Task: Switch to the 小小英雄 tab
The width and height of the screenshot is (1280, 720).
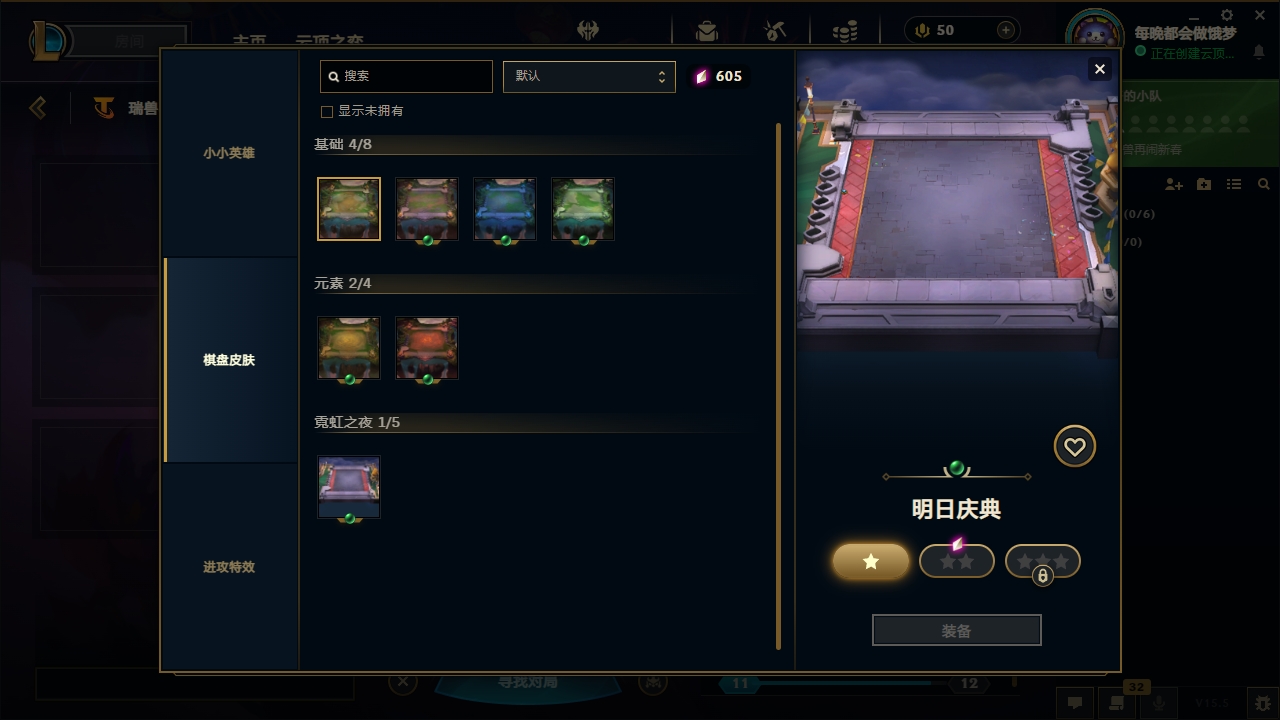Action: point(229,153)
